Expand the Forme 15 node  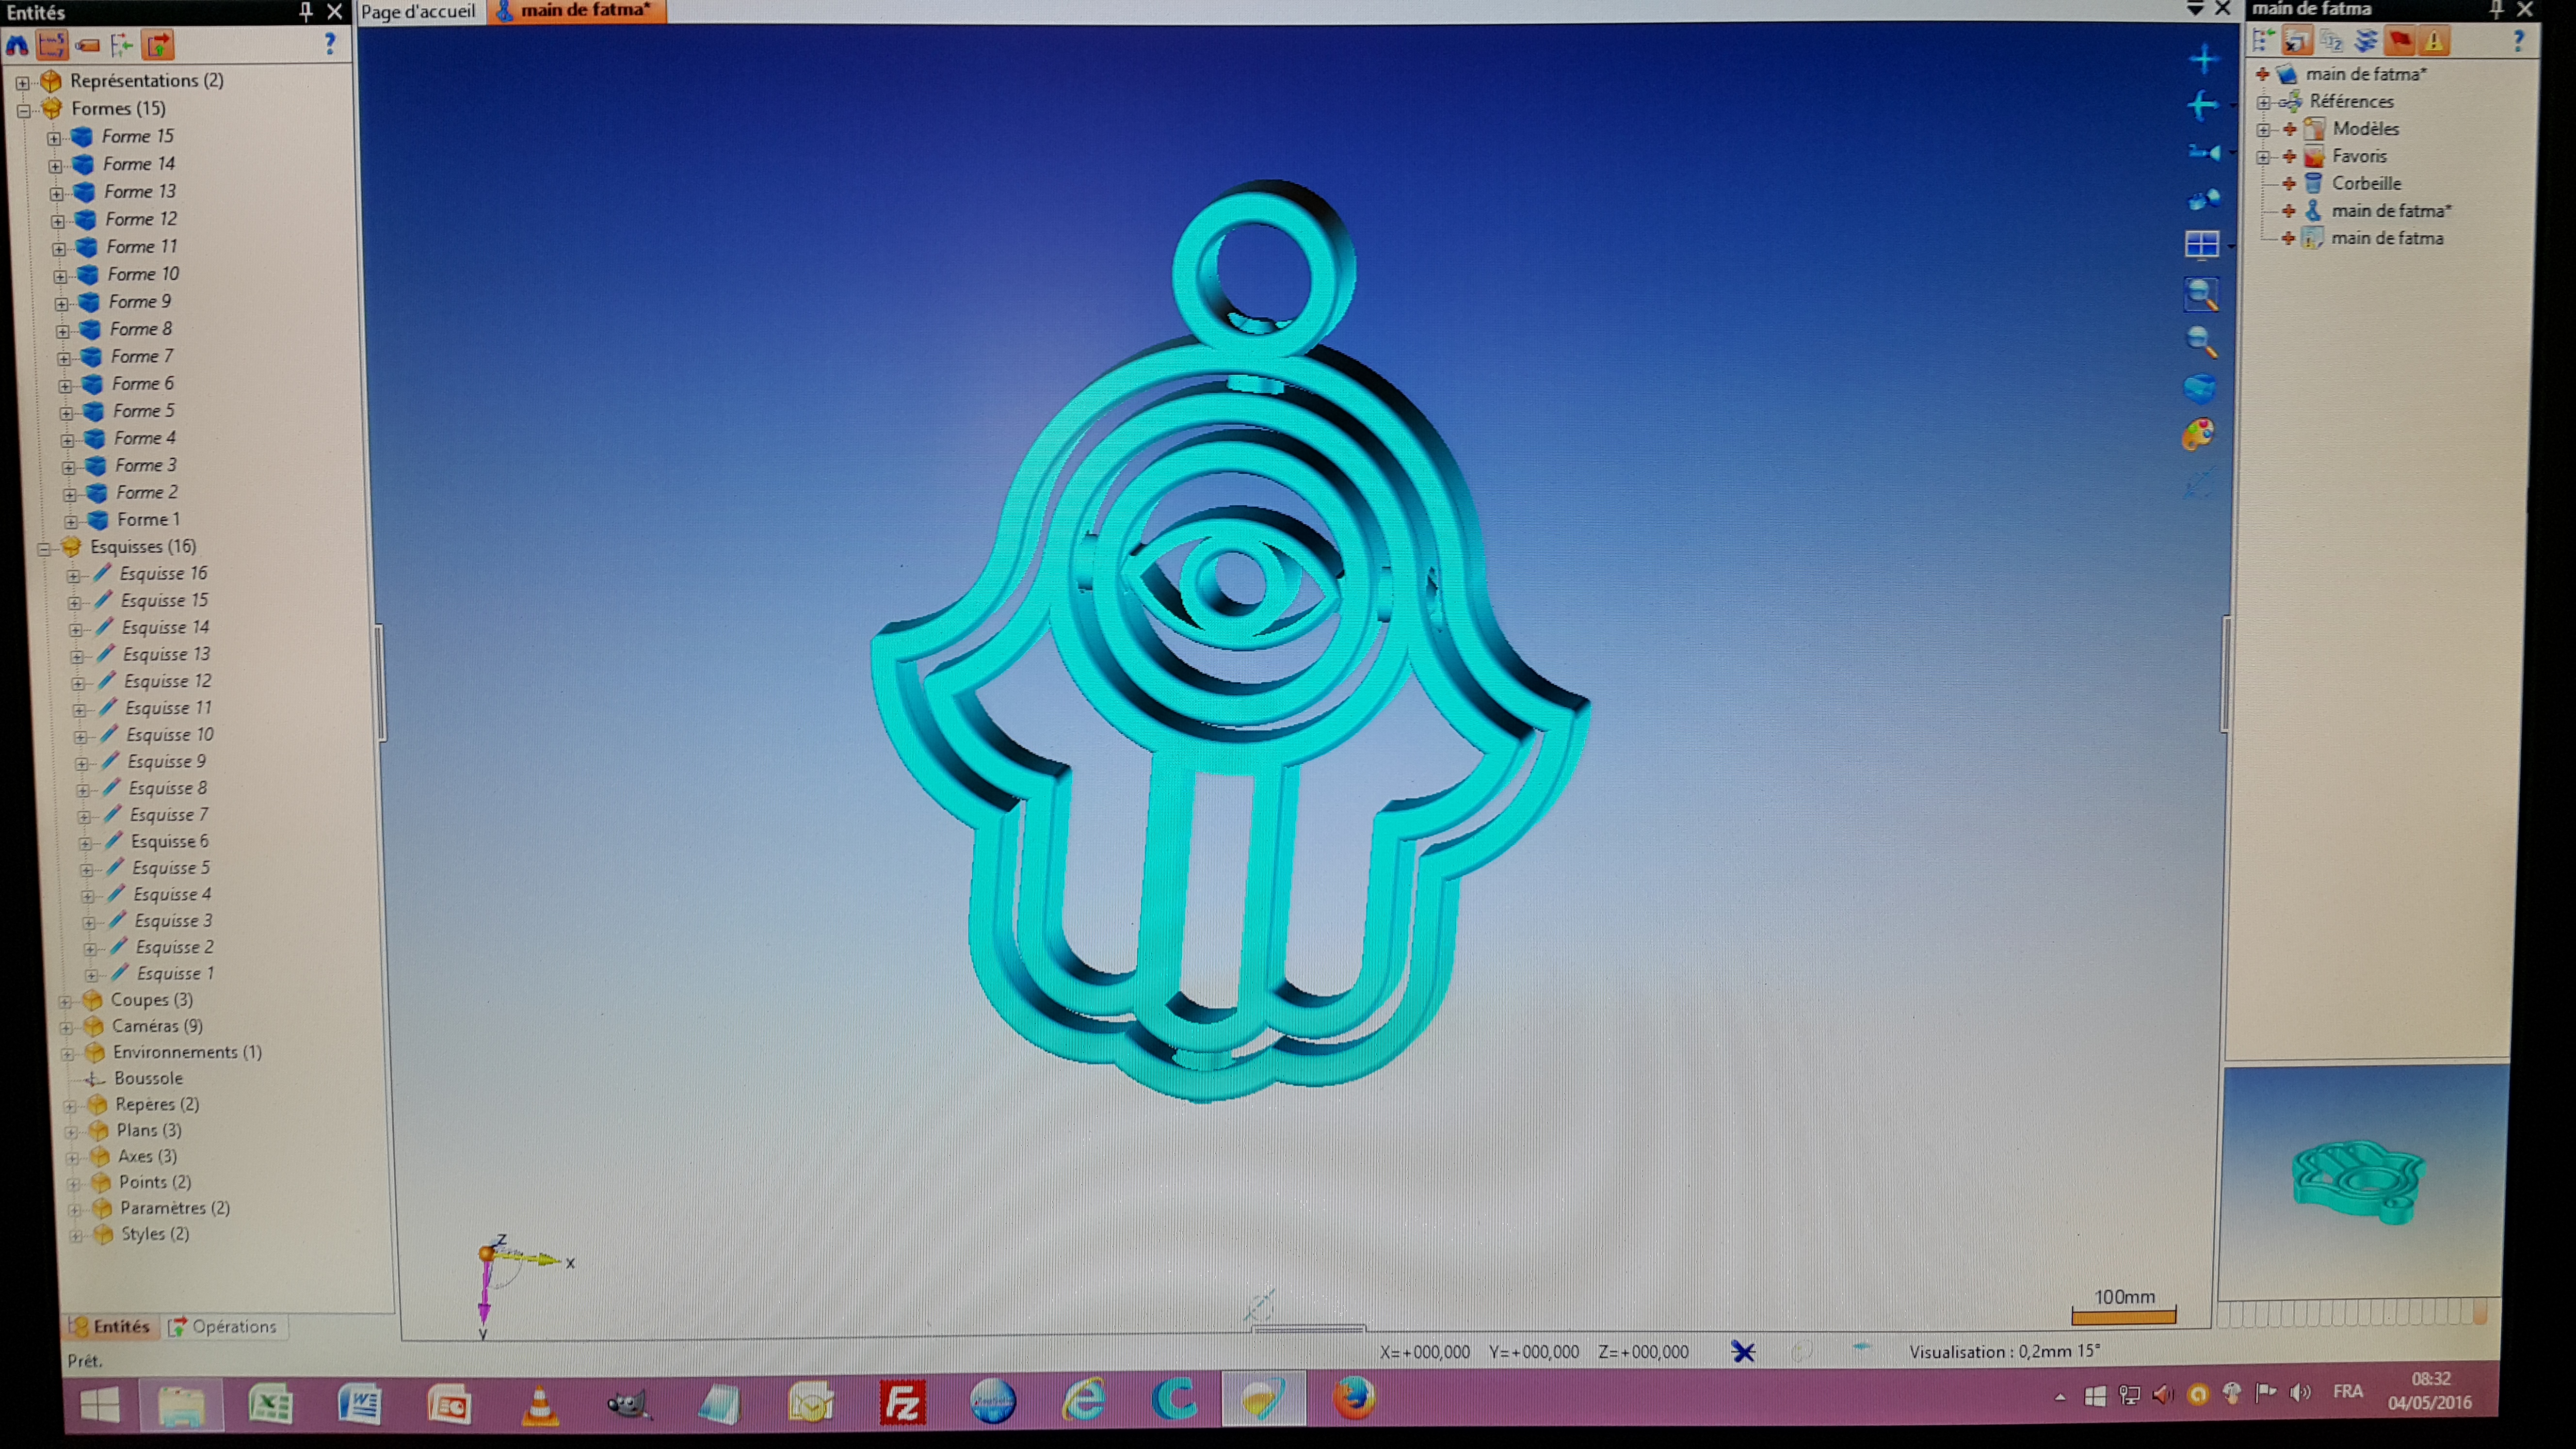point(54,138)
